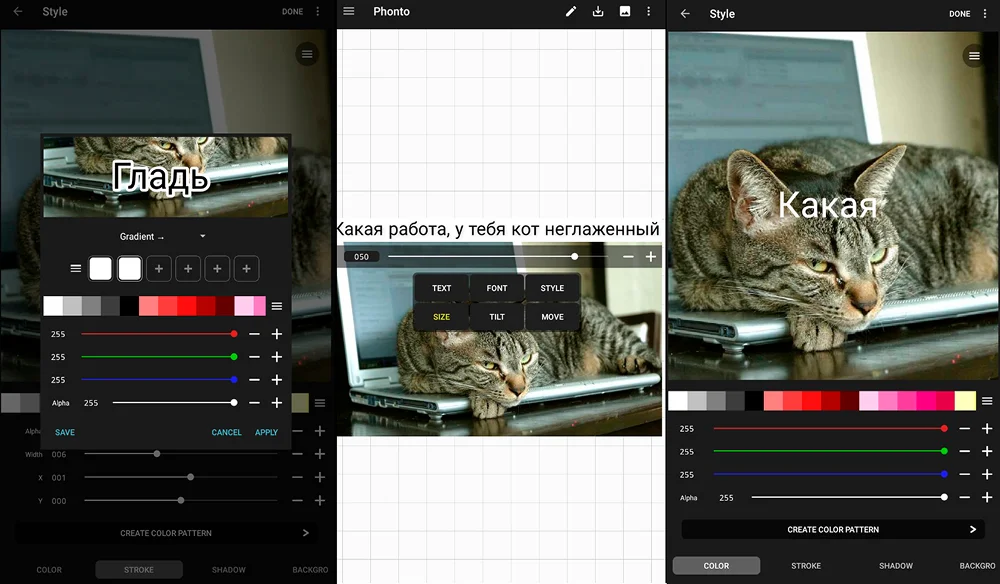Pick the pale yellow swatch in right Style palette
The height and width of the screenshot is (584, 1000).
[965, 401]
